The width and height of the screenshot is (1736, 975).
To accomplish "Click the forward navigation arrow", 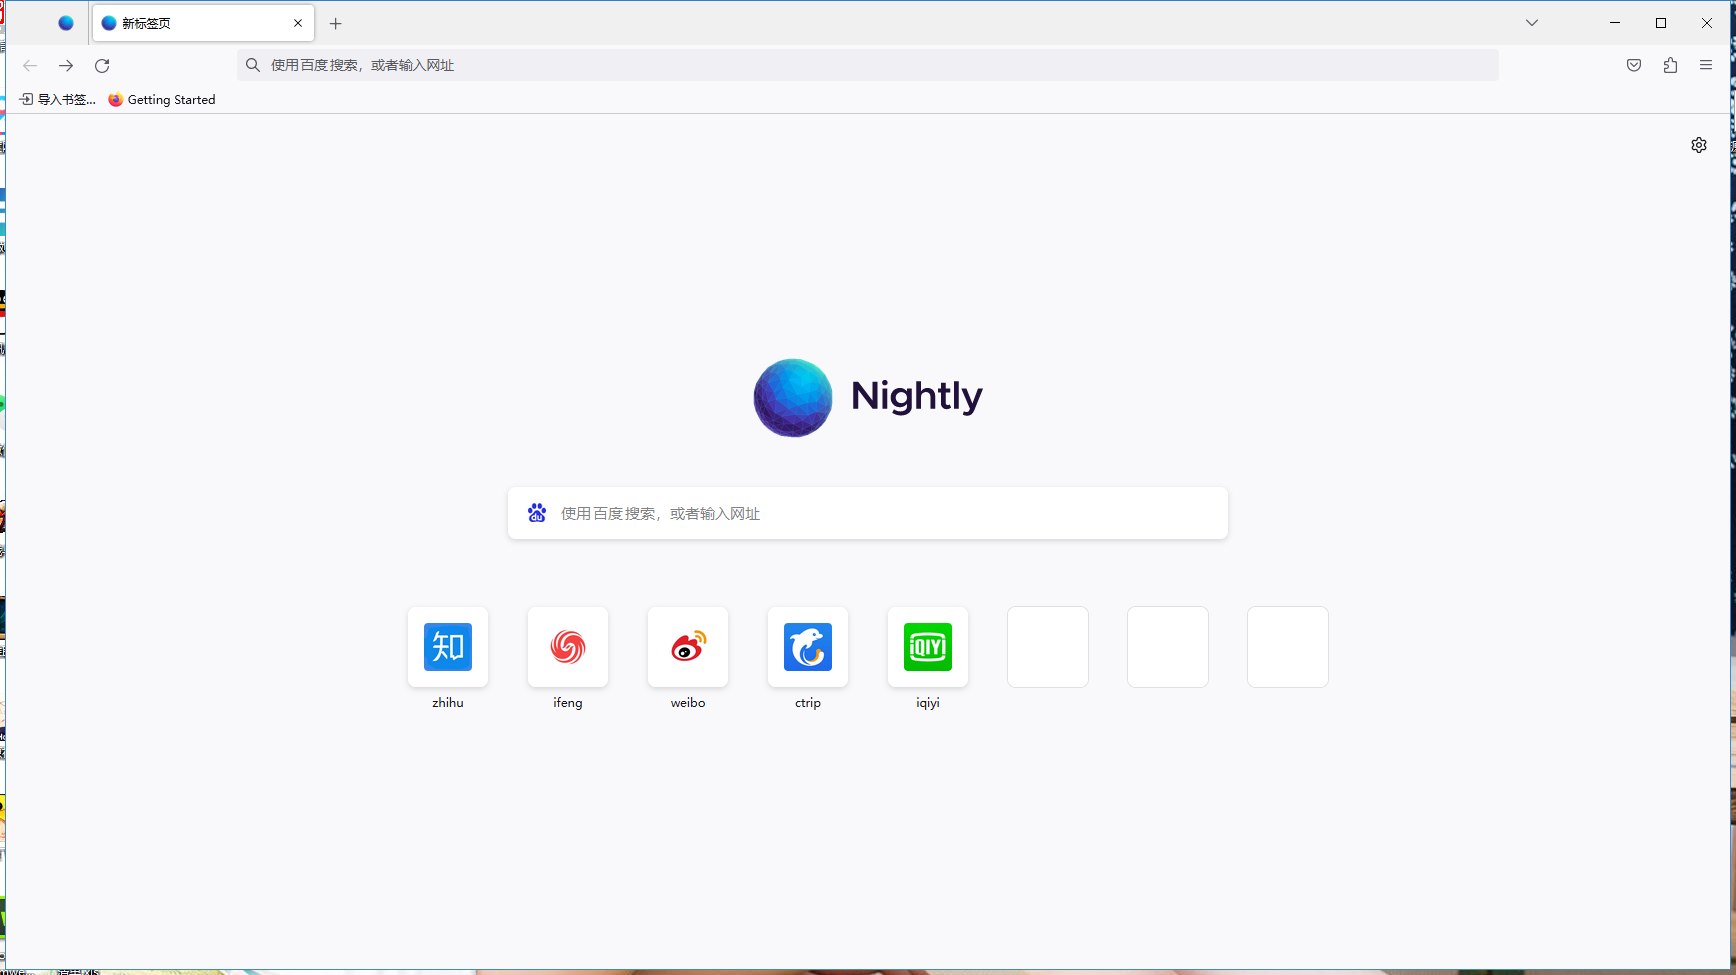I will click(66, 65).
